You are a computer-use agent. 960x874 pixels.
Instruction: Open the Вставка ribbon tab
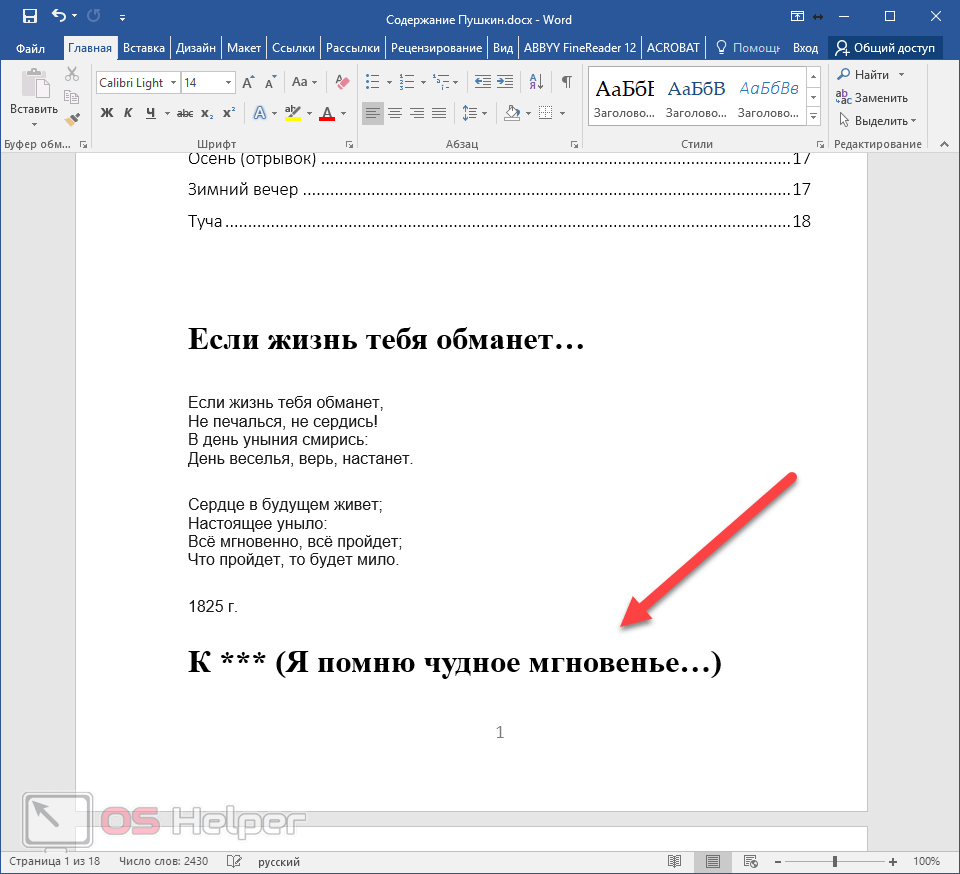[144, 48]
